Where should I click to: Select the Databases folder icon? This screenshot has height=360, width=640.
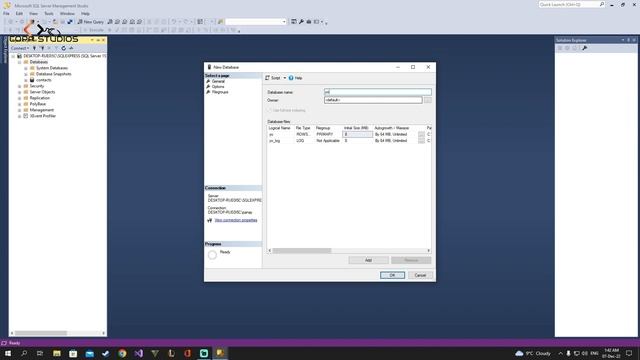(26, 62)
